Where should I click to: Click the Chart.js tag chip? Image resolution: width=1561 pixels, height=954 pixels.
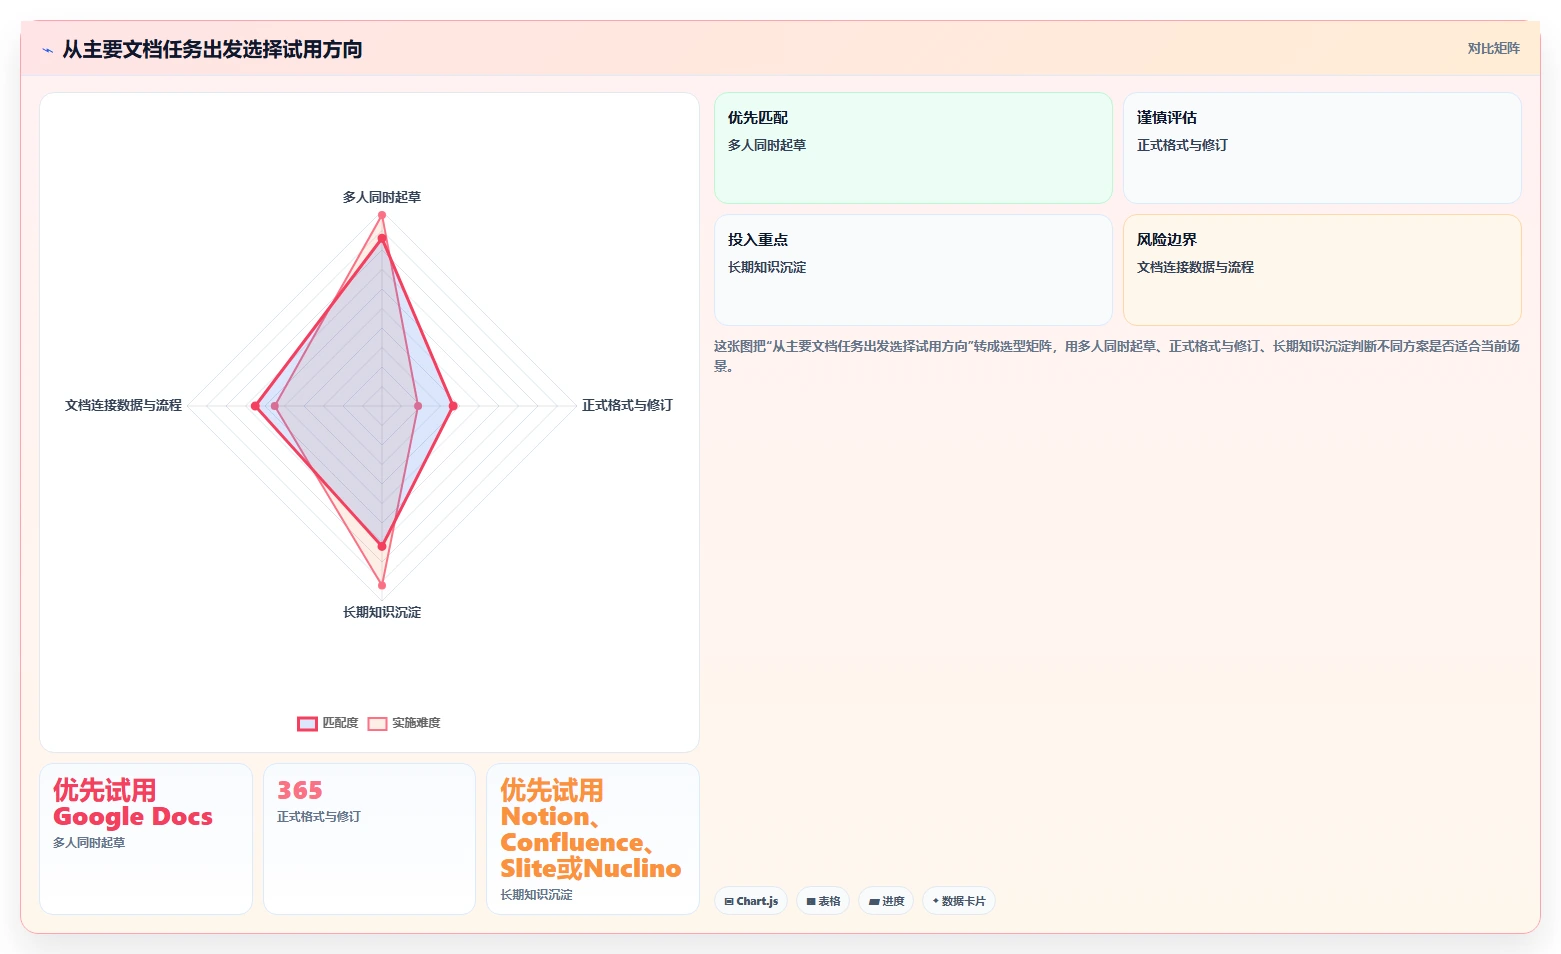[751, 901]
